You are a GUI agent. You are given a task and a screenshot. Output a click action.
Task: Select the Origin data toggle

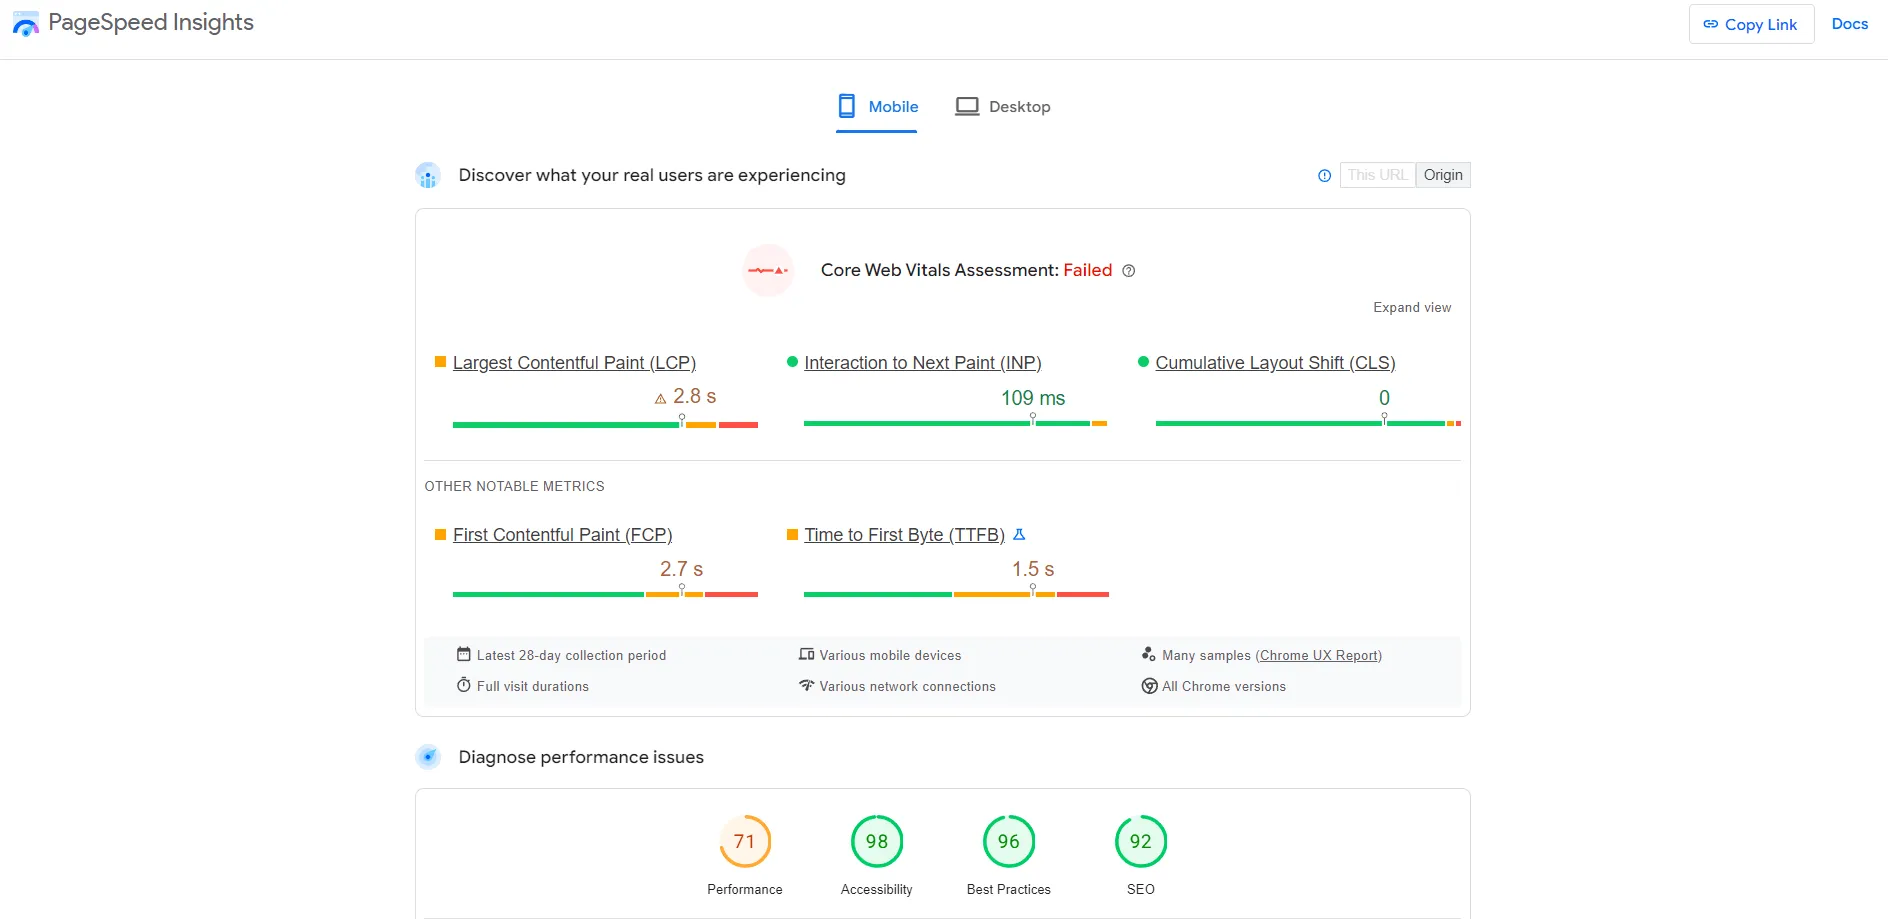[x=1443, y=174]
